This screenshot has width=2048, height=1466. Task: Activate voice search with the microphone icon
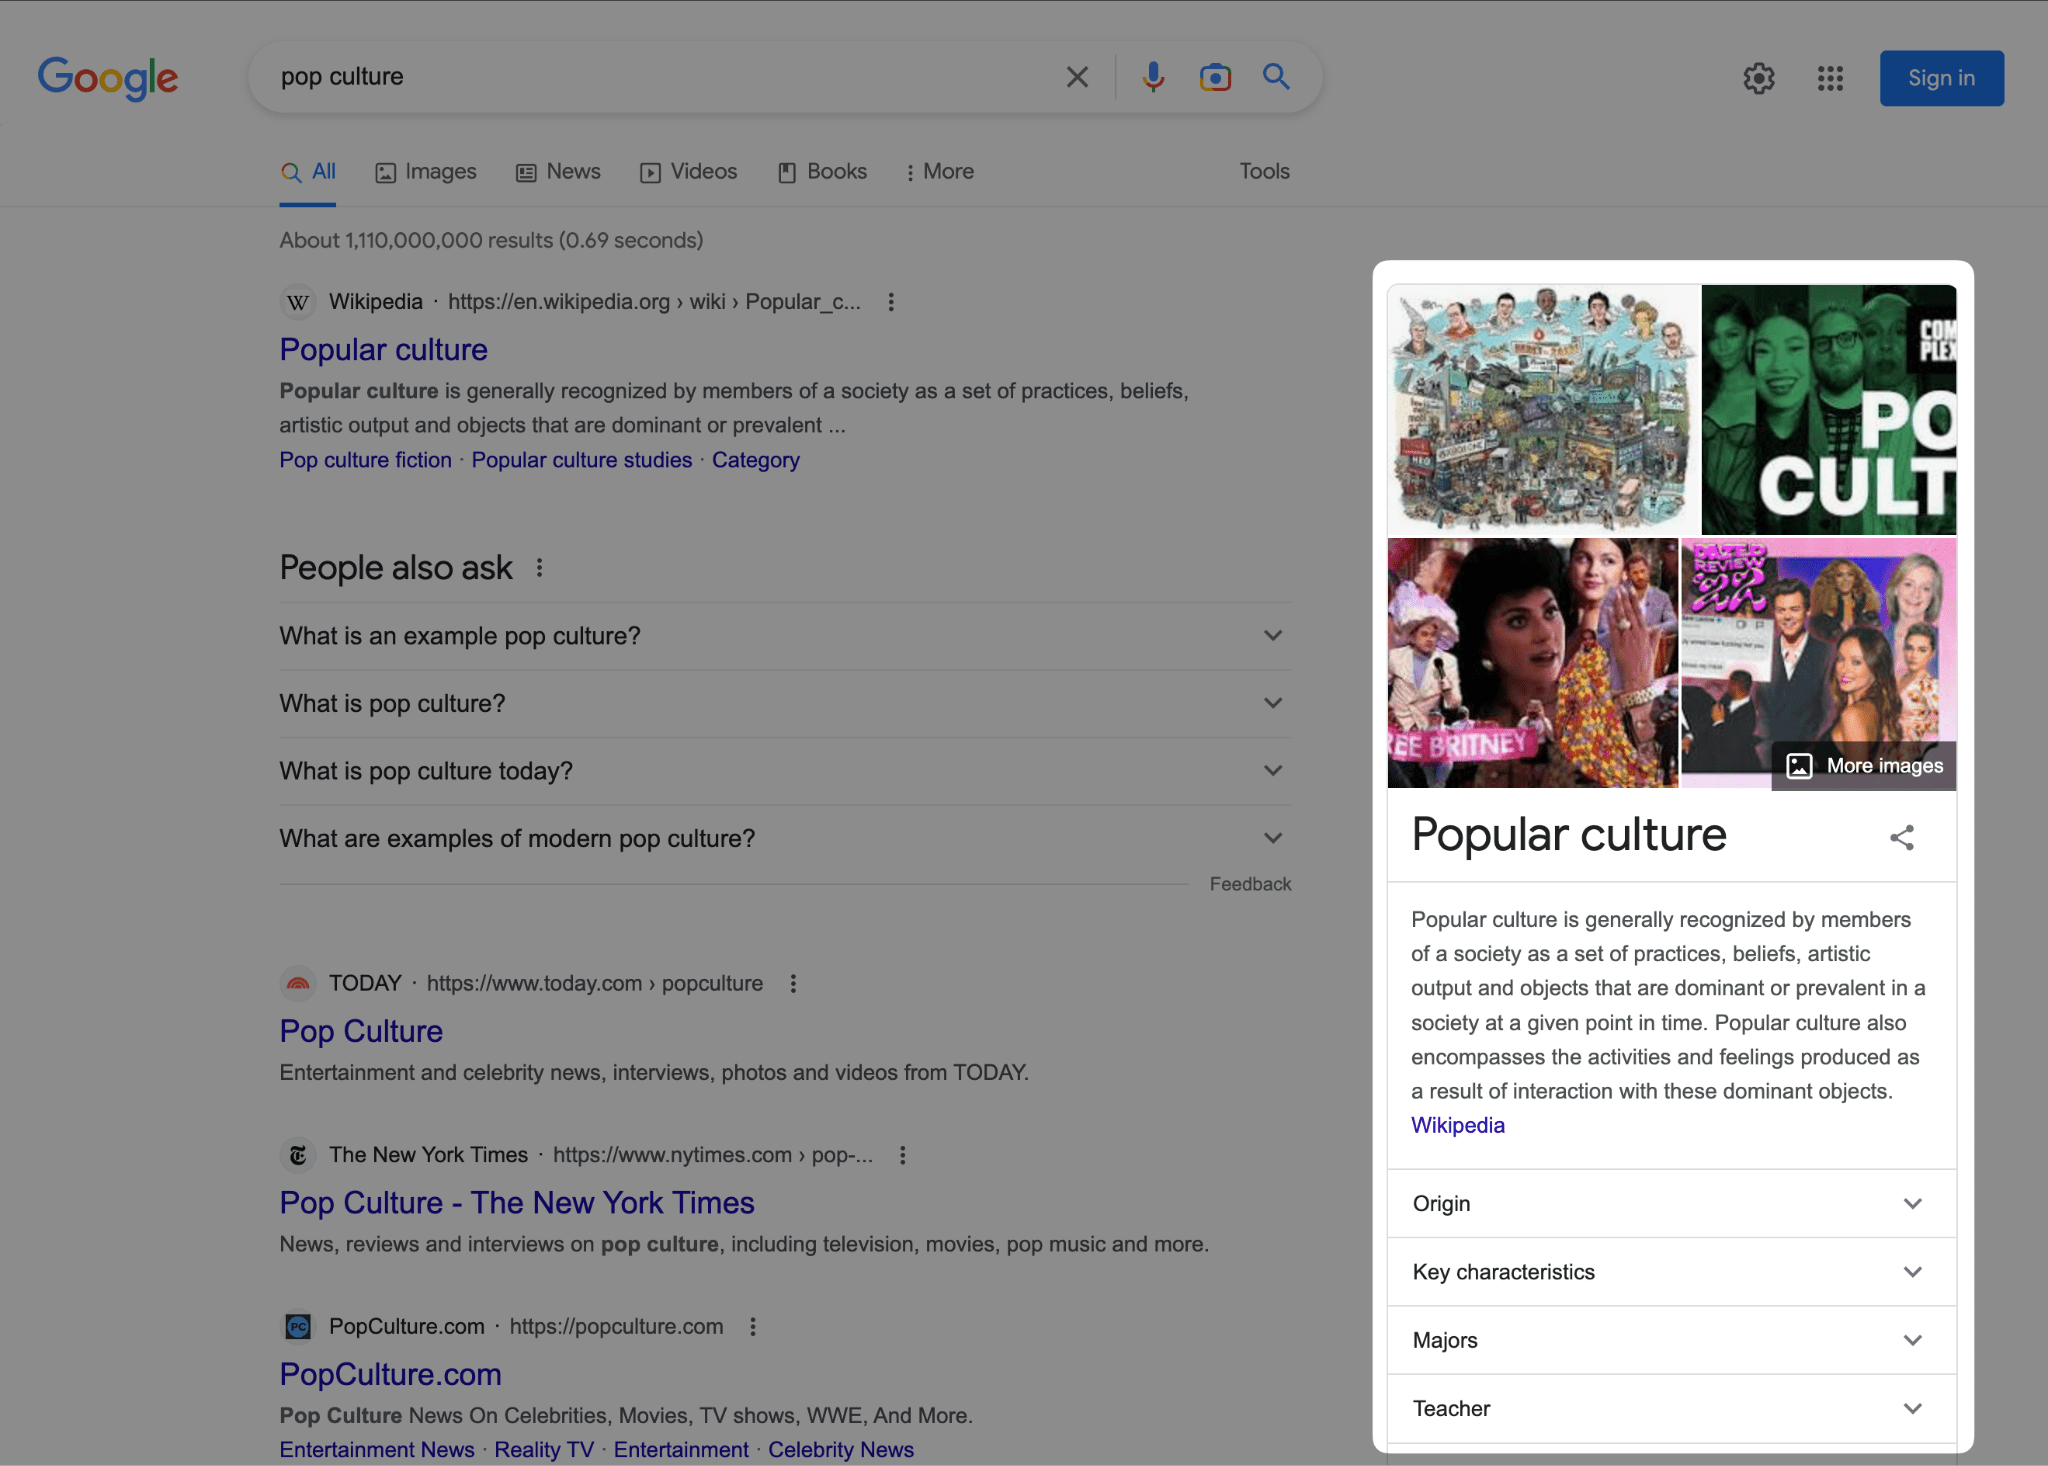(x=1152, y=76)
